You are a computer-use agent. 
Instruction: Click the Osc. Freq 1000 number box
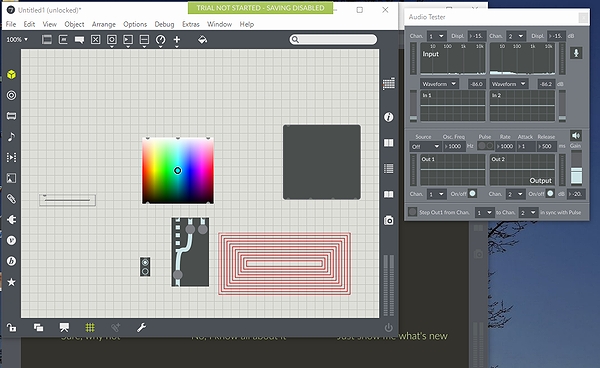454,146
